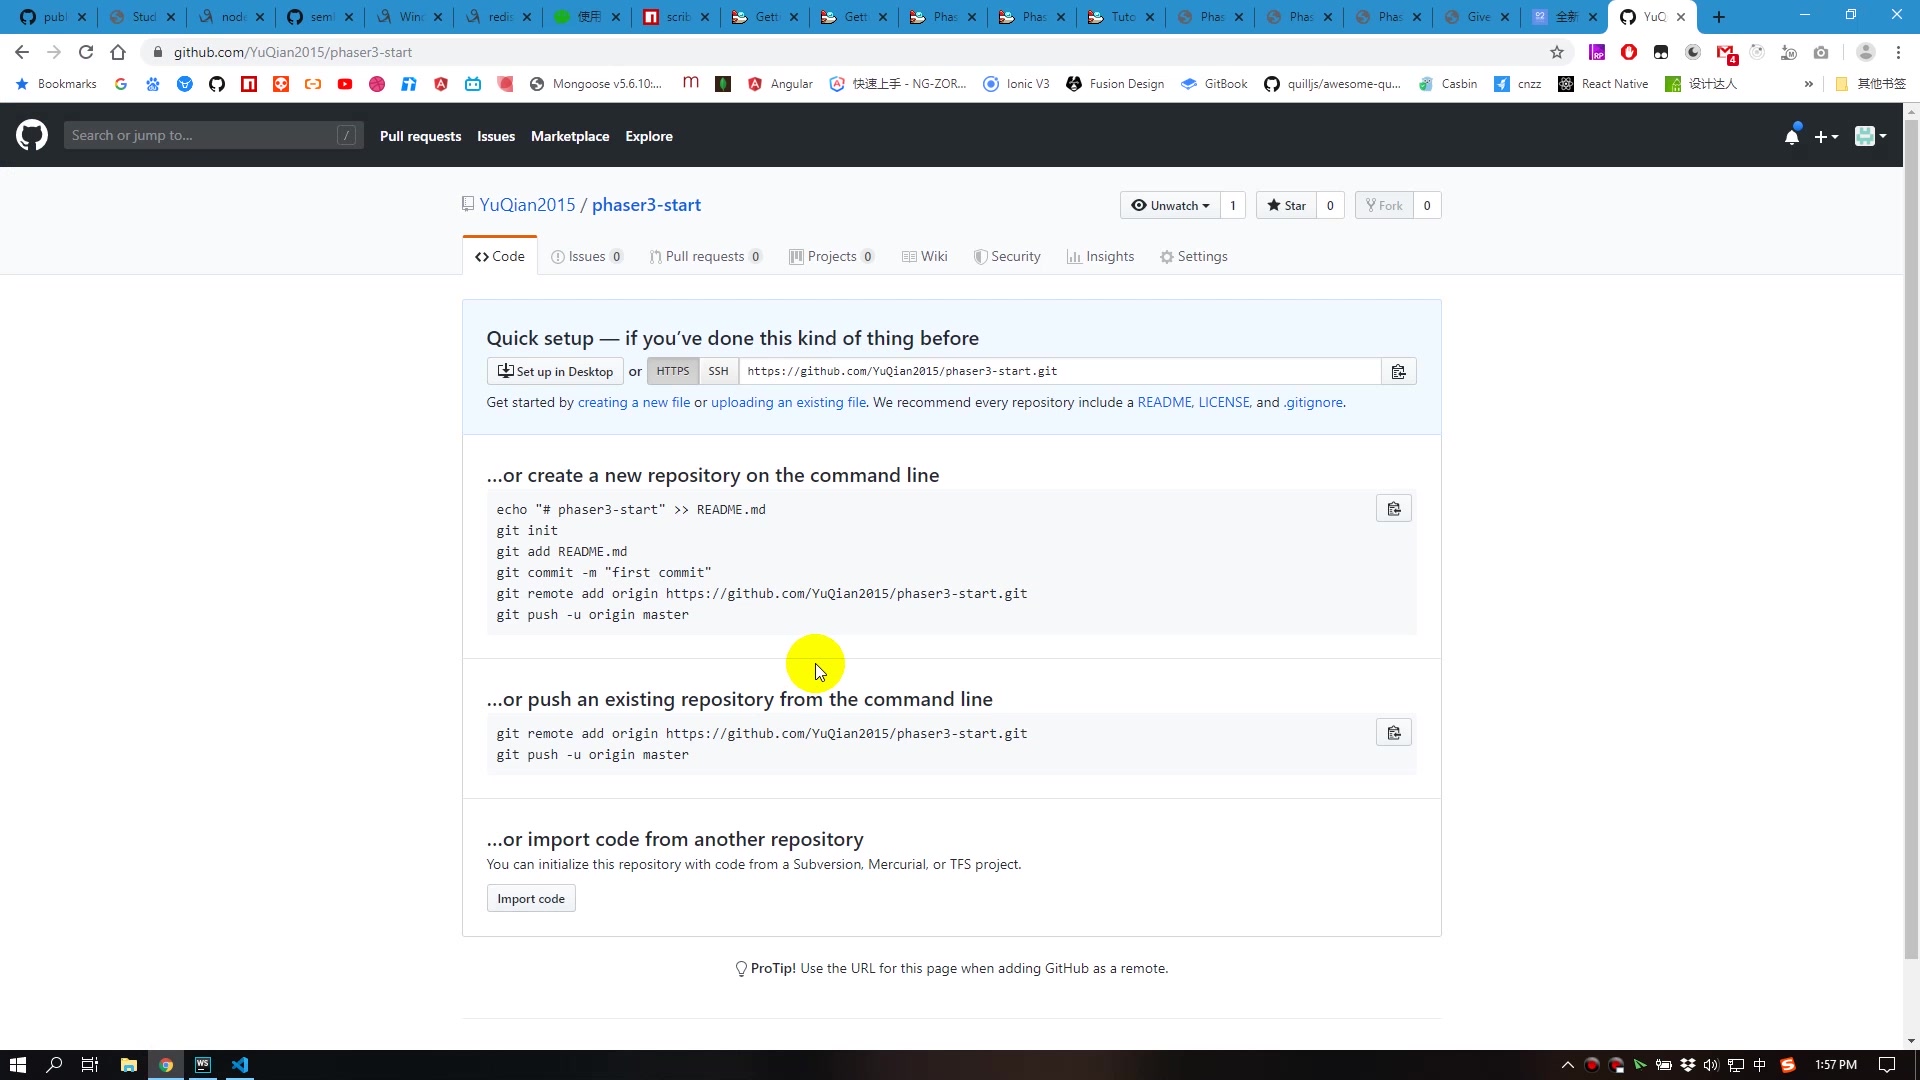
Task: Open the Insights tab
Action: click(x=1100, y=256)
